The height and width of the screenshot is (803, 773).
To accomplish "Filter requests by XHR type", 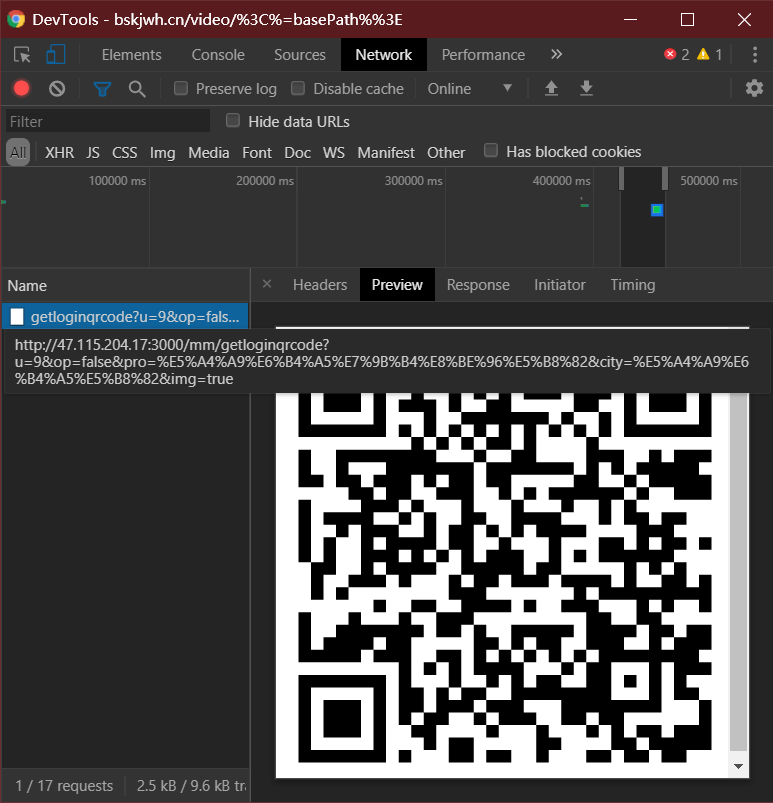I will 59,153.
